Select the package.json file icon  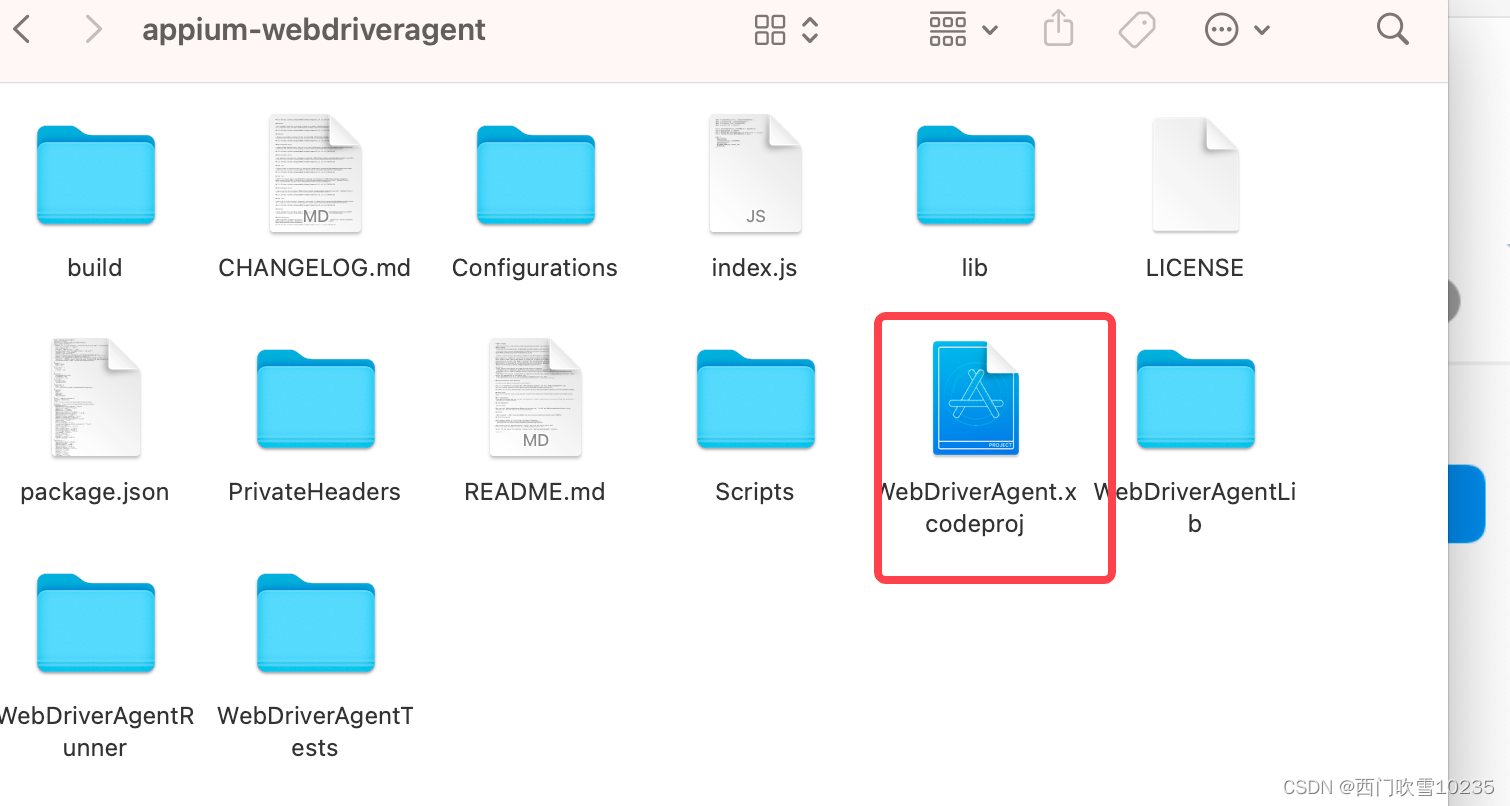click(95, 397)
